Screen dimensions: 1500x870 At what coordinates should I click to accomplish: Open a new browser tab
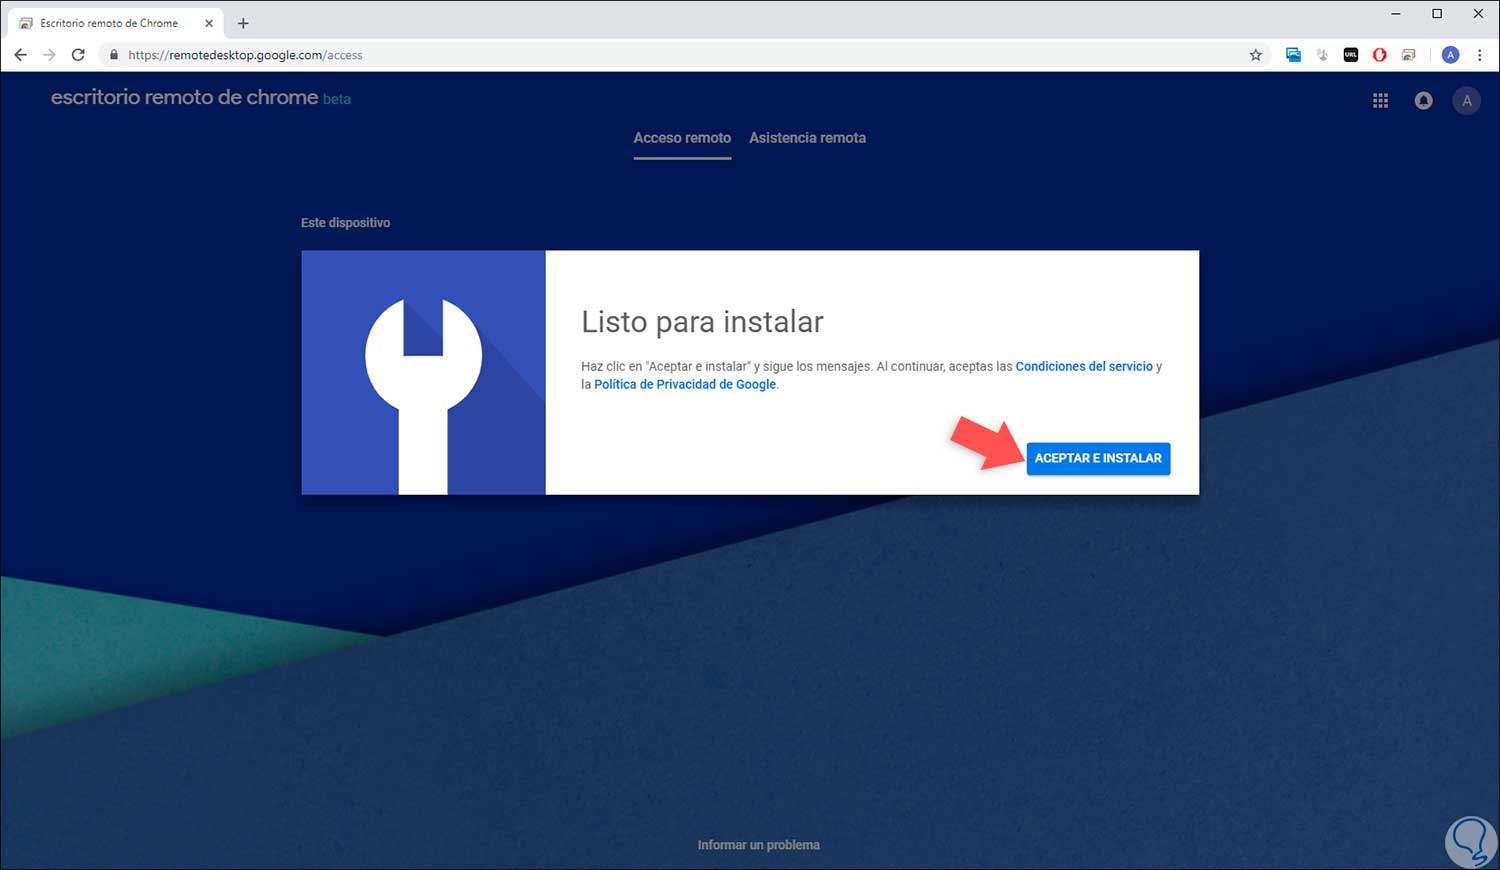pyautogui.click(x=243, y=23)
